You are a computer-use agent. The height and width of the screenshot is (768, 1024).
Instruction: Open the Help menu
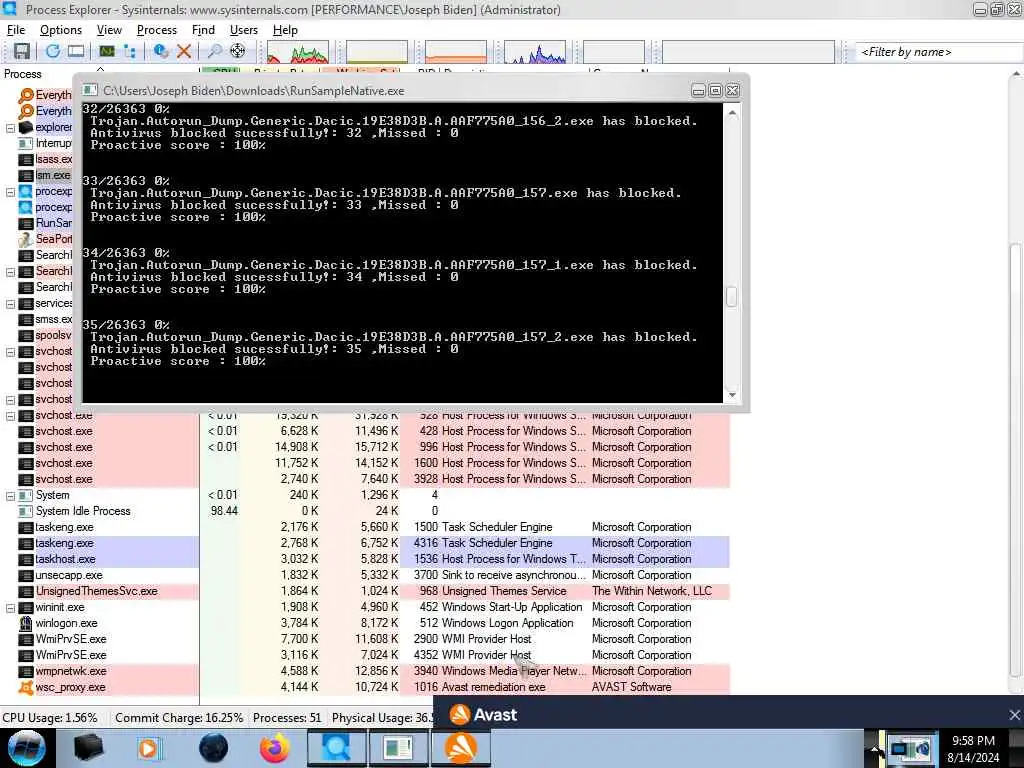click(x=285, y=30)
